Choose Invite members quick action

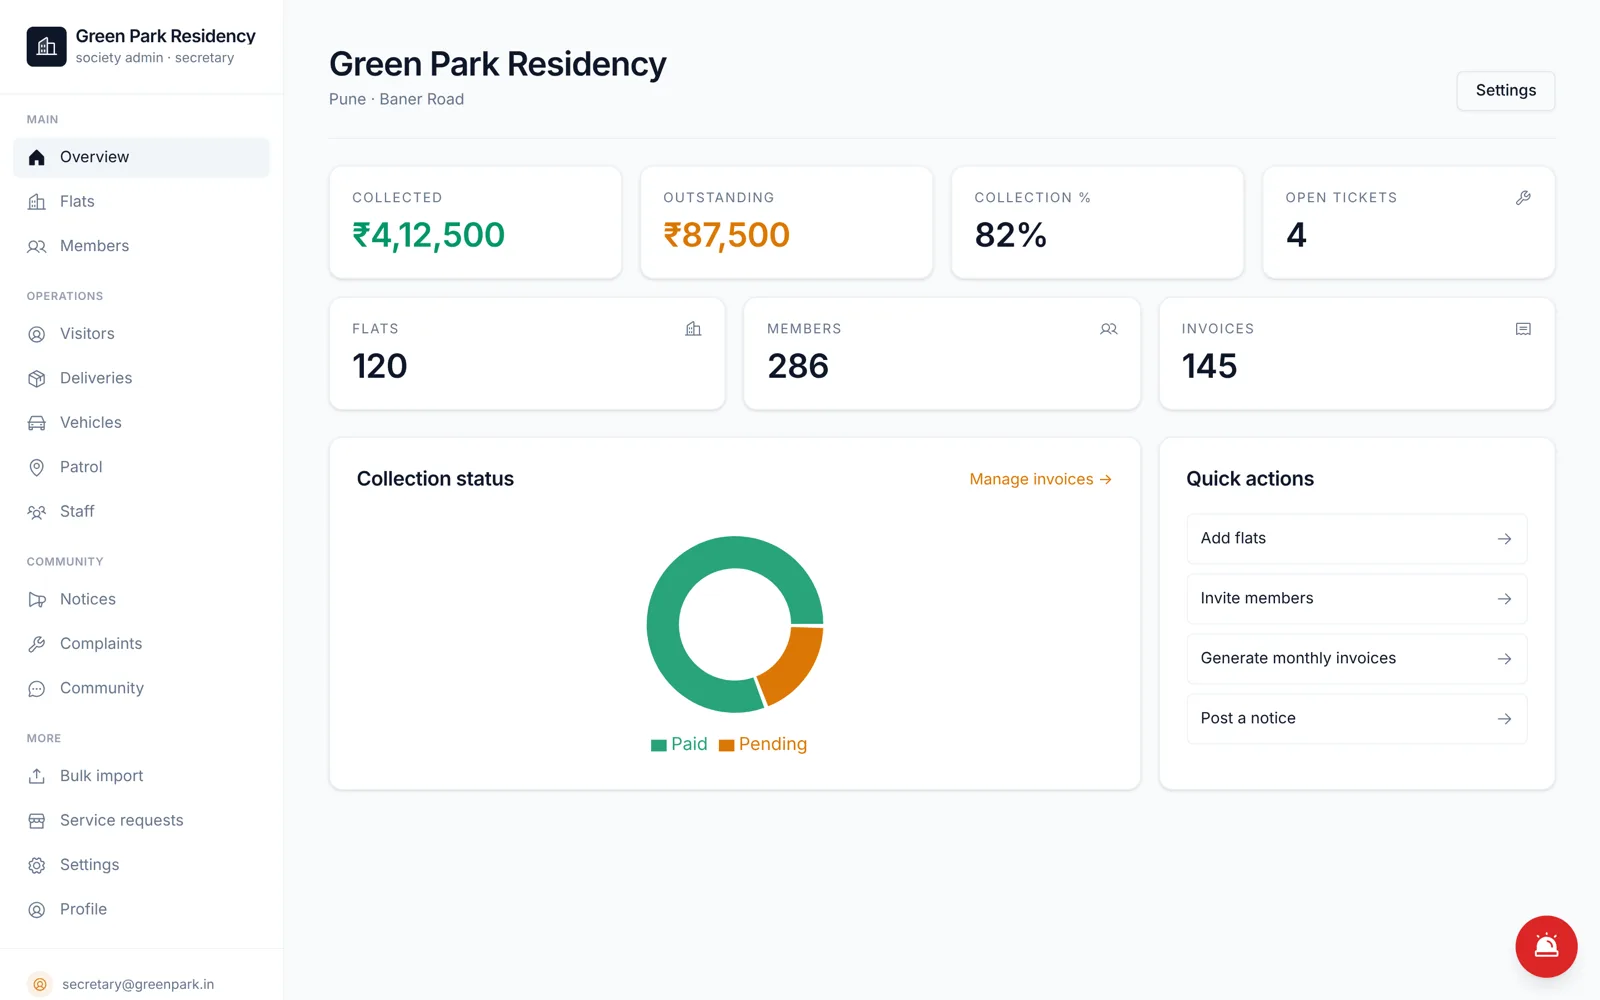click(1356, 599)
